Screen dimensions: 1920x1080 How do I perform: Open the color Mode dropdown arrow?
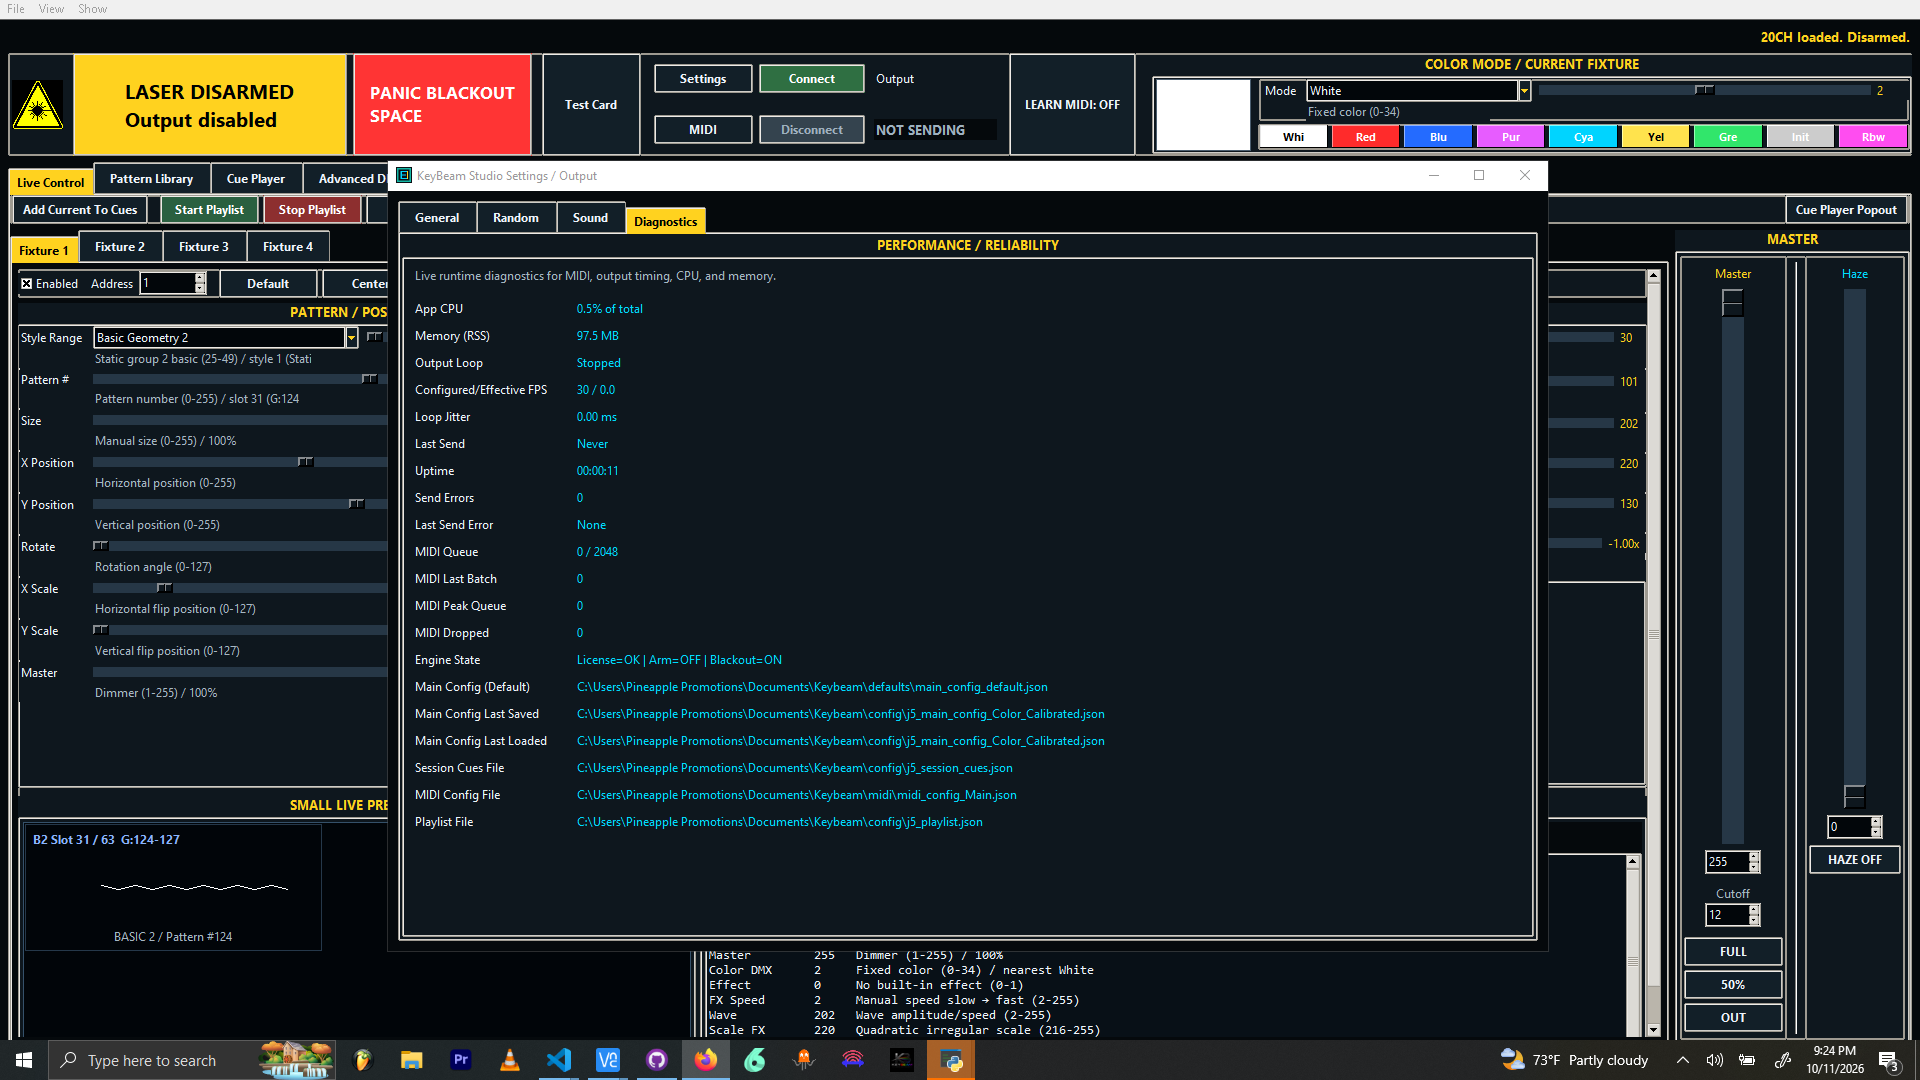(1524, 91)
